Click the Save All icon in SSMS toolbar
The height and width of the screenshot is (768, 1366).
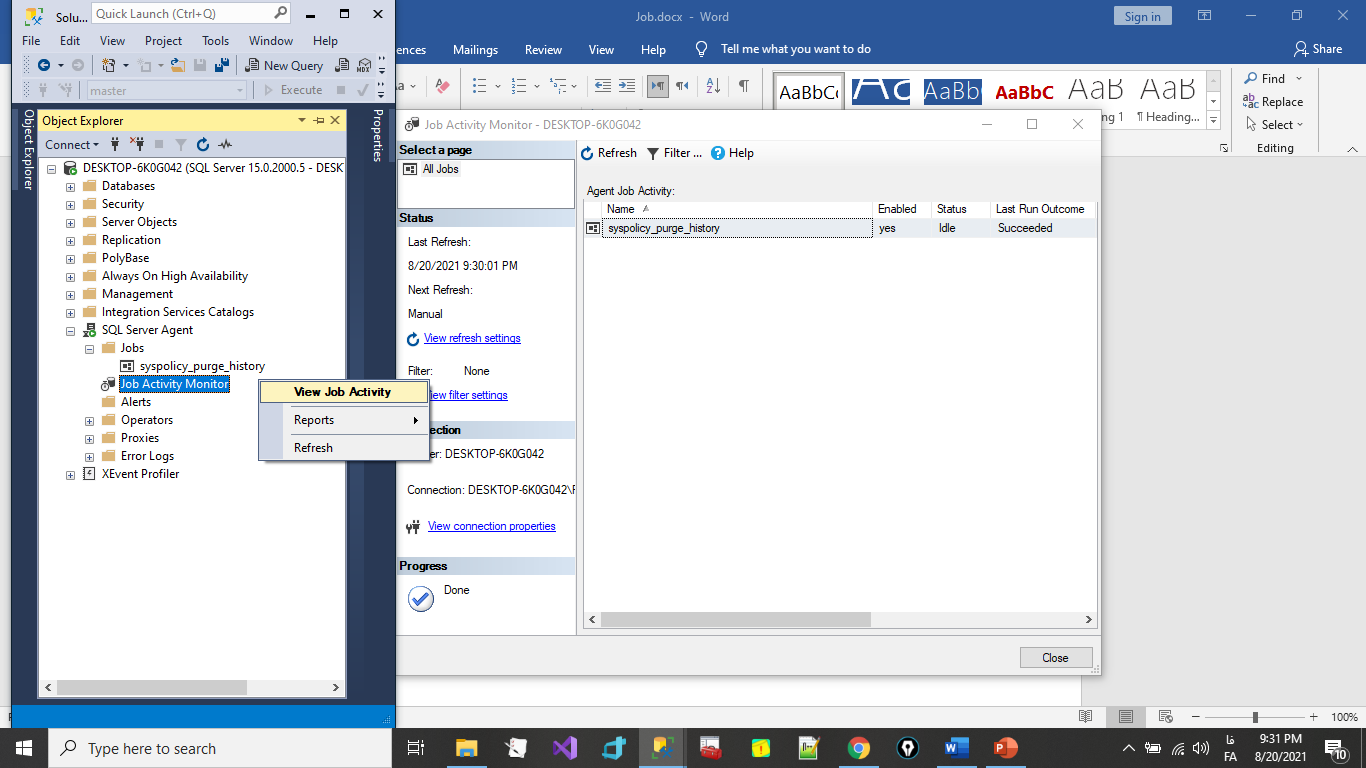[222, 65]
